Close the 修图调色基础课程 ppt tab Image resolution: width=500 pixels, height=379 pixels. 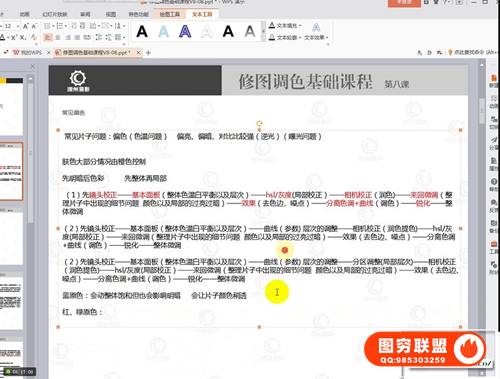click(138, 52)
